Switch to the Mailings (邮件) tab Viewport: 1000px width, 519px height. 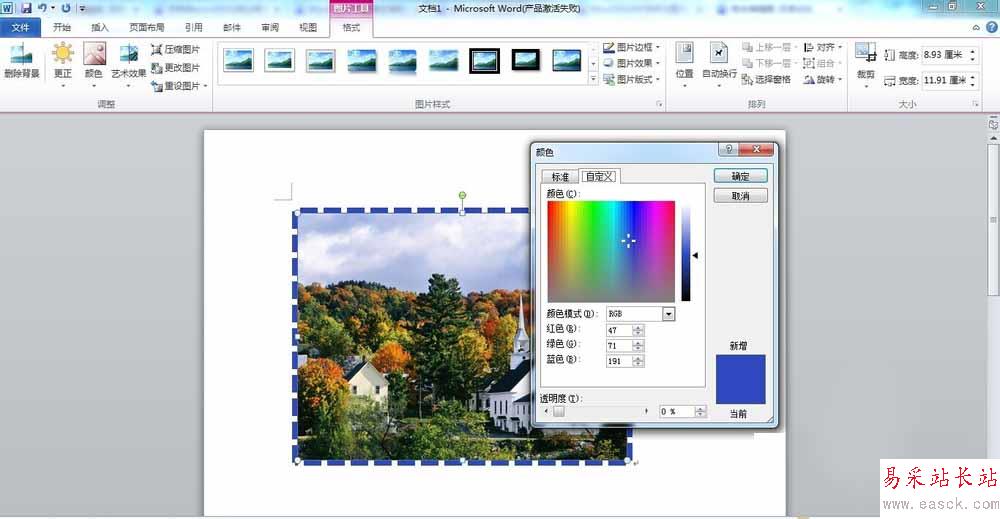pyautogui.click(x=232, y=27)
